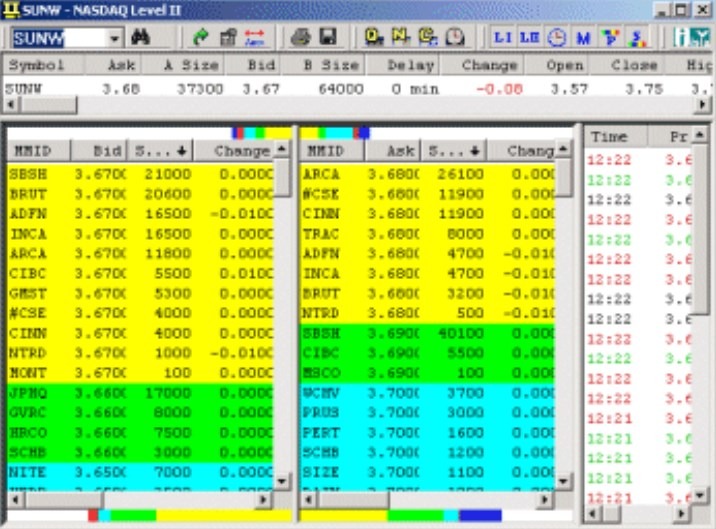Viewport: 716px width, 529px height.
Task: Open the LII Level II window icon
Action: coord(530,37)
